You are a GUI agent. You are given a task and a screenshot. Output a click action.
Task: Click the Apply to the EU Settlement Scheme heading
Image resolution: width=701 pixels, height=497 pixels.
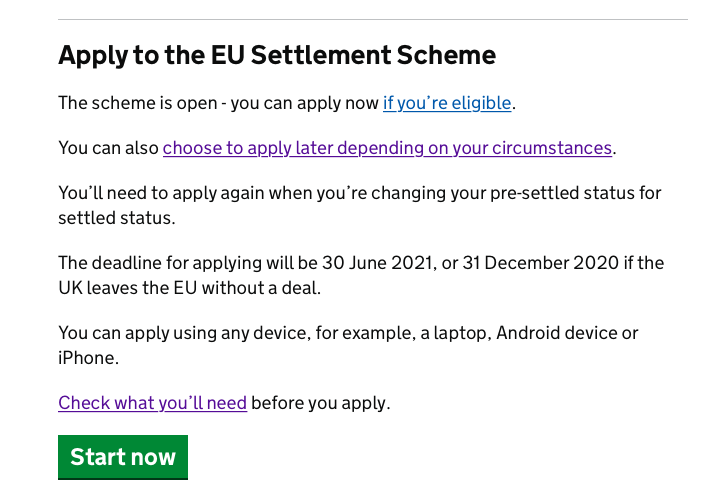pyautogui.click(x=277, y=55)
